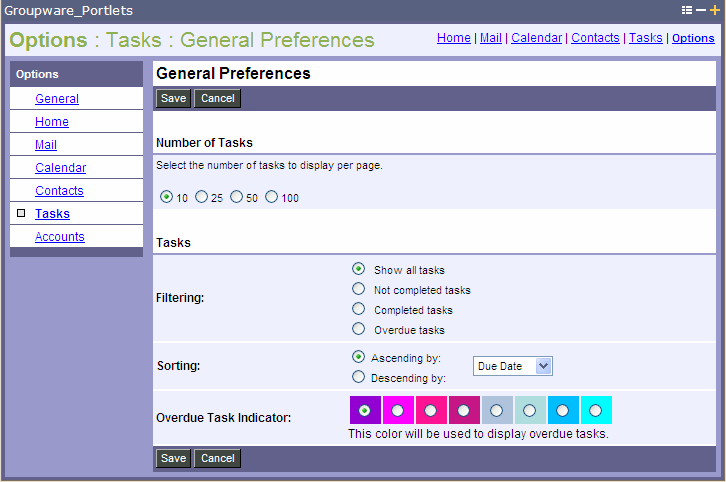Open Contacts from top navigation
The image size is (726, 482).
(x=595, y=38)
